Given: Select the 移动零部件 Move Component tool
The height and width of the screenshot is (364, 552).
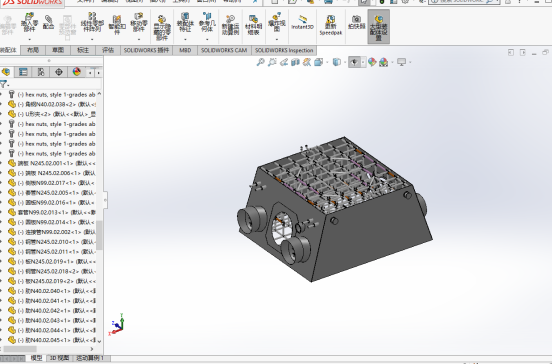Looking at the screenshot, I should click(x=139, y=23).
